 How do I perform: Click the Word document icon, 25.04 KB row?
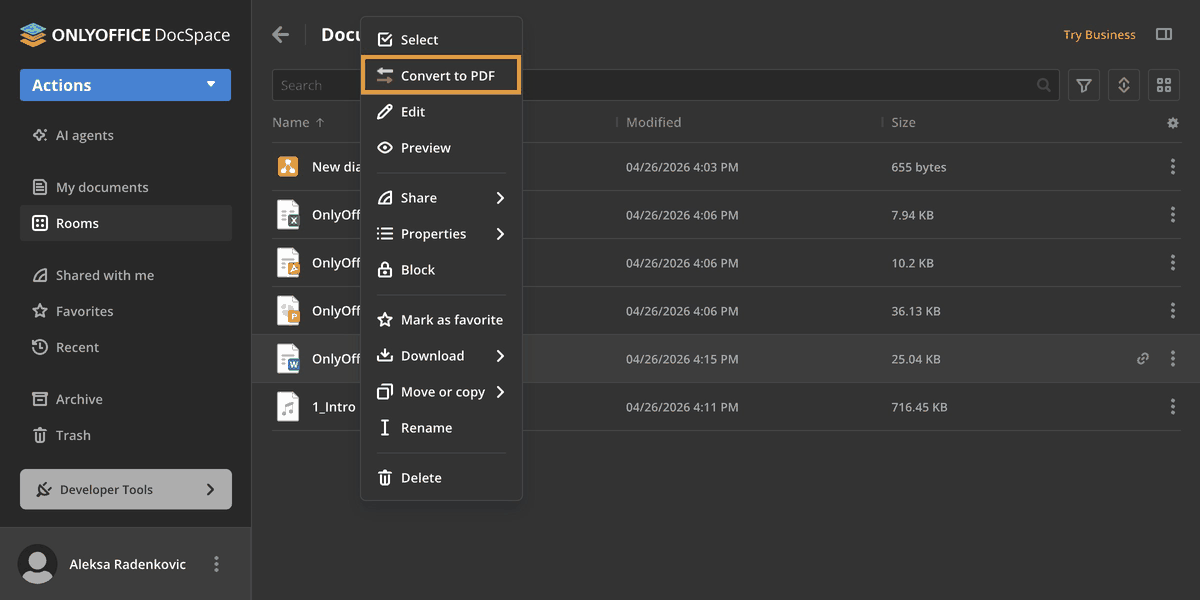point(288,358)
